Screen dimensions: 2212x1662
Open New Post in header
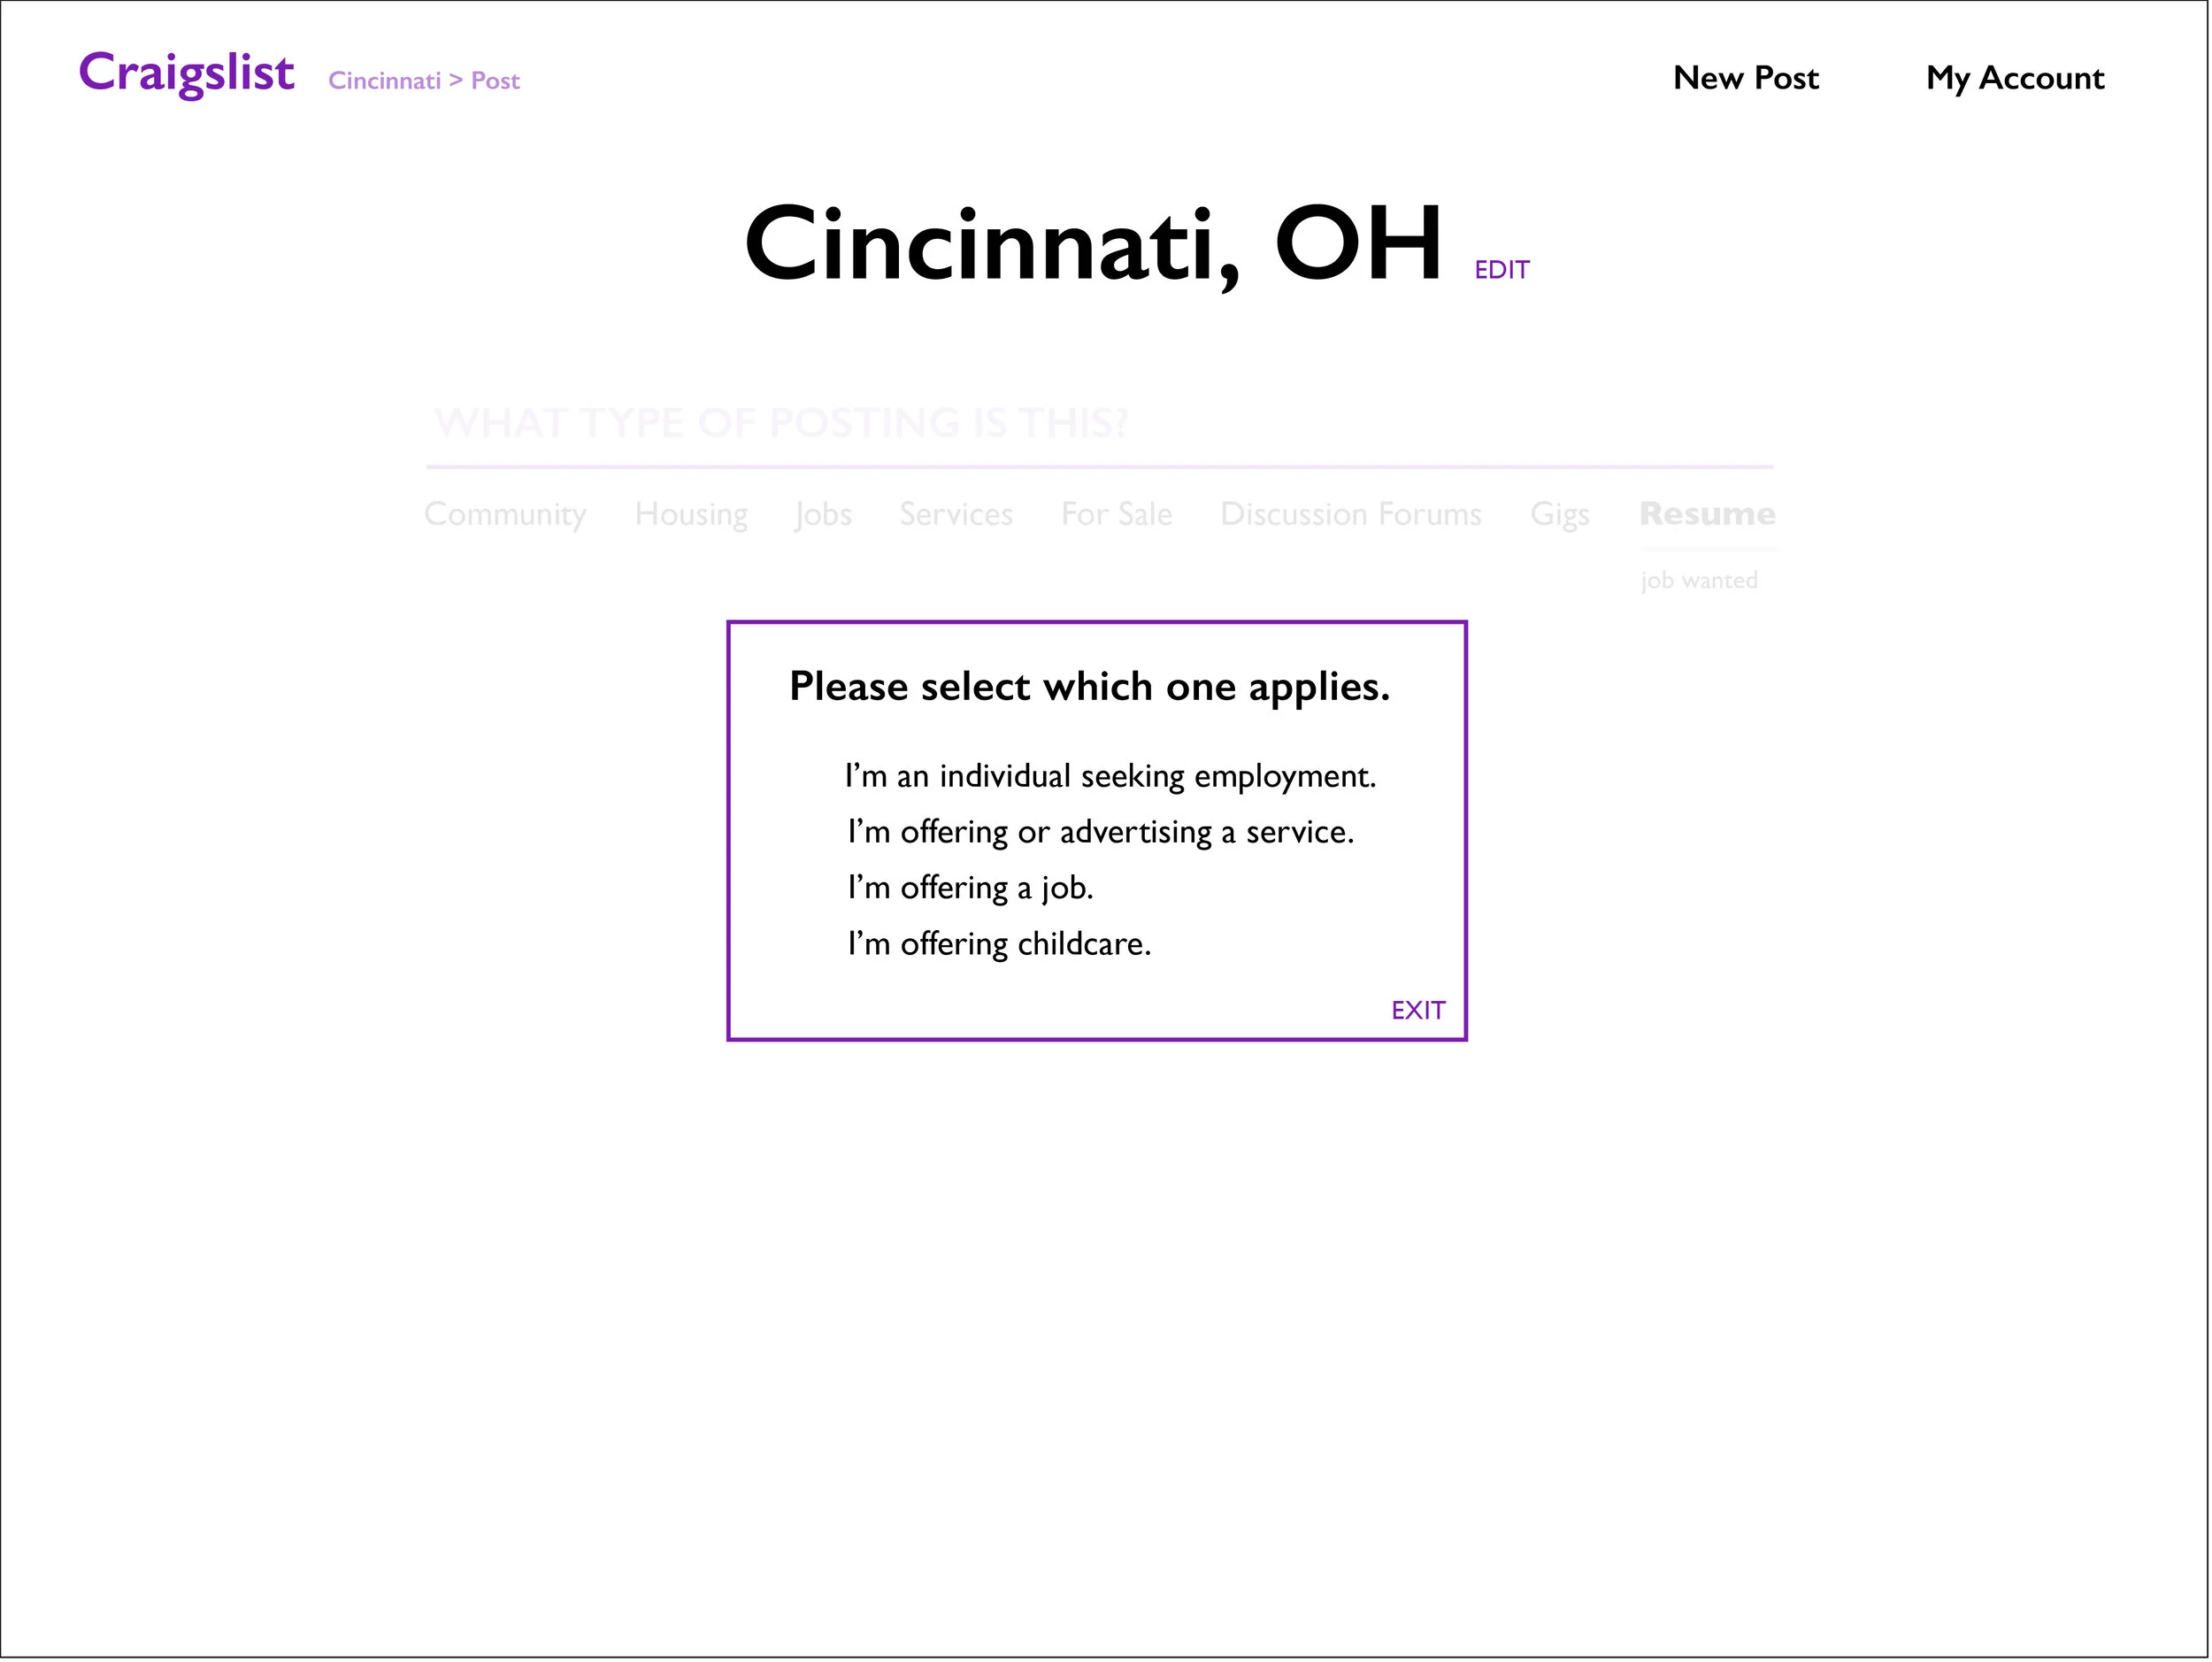[x=1745, y=78]
